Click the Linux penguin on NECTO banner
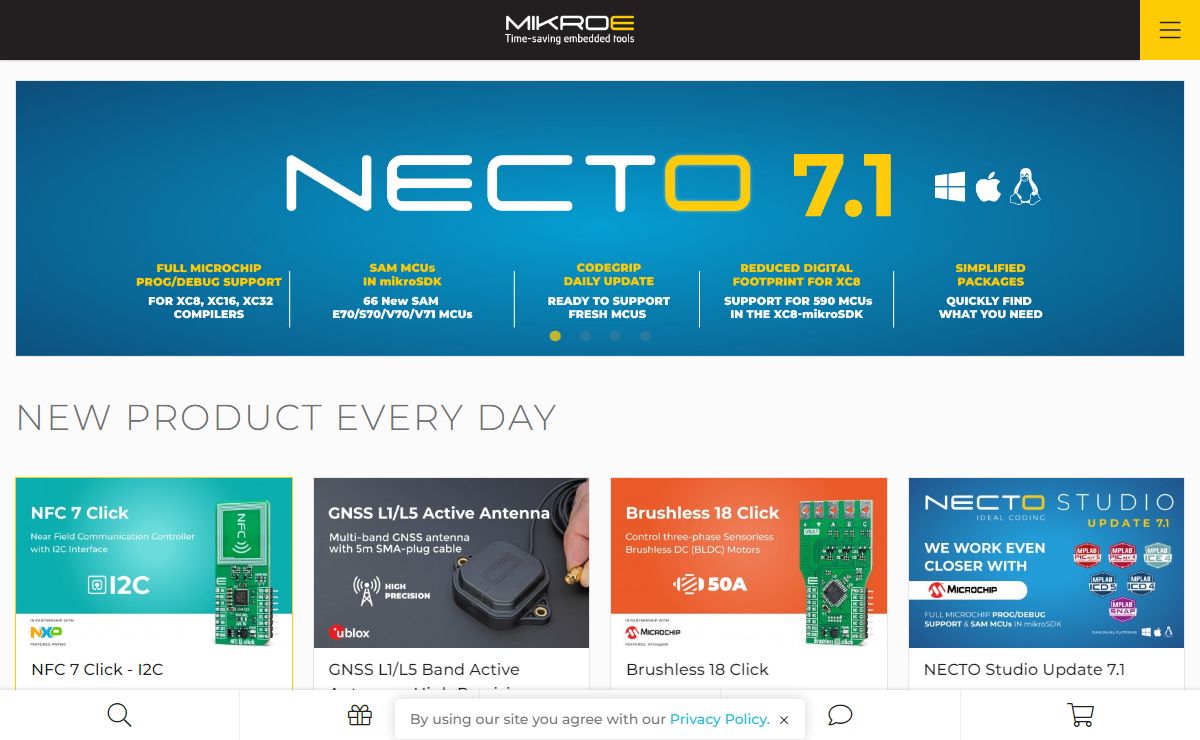The width and height of the screenshot is (1200, 740). point(1025,187)
